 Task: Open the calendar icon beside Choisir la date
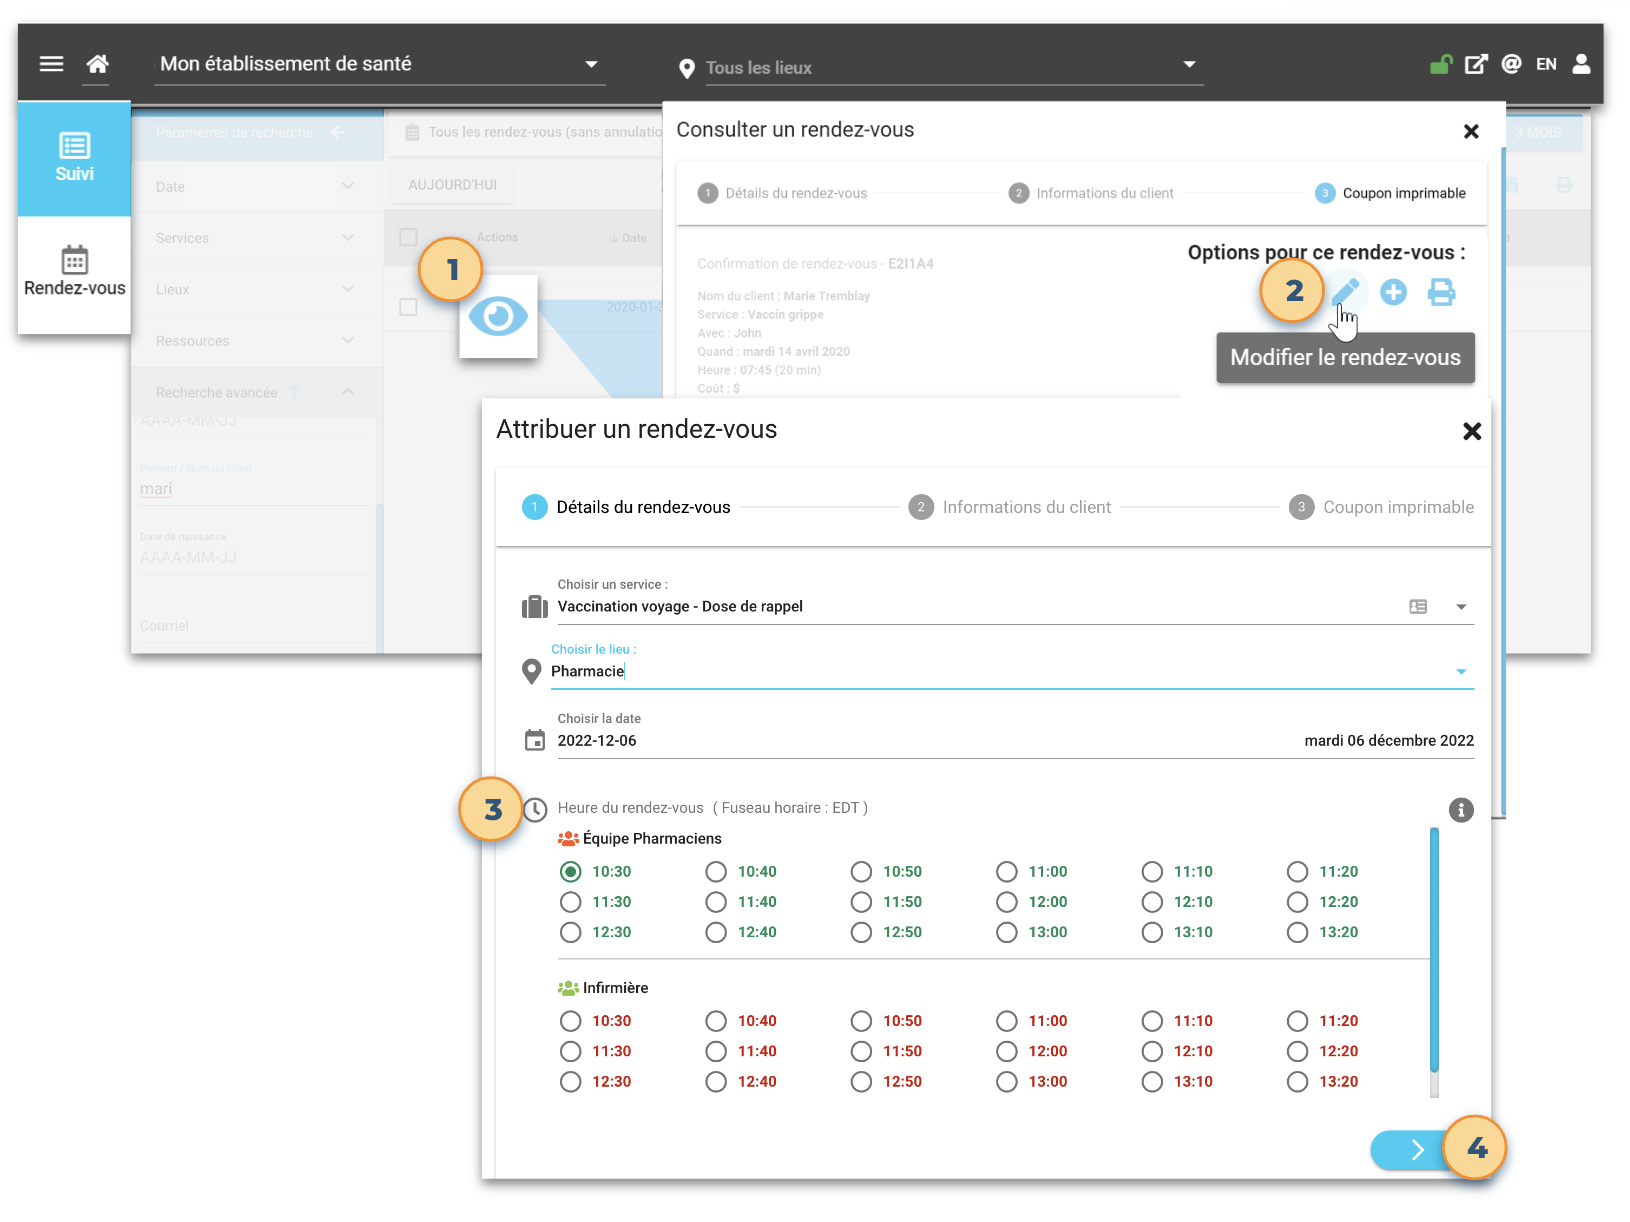pos(535,740)
